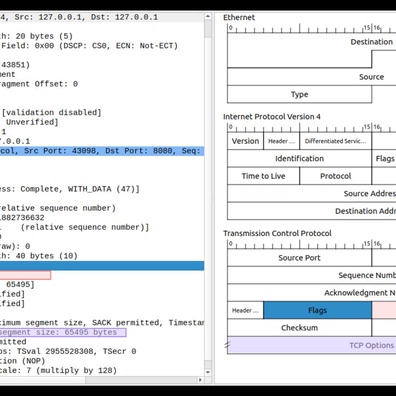This screenshot has width=396, height=396.
Task: Click the 'Internet Protocol Version 4' diagram heading
Action: 272,117
